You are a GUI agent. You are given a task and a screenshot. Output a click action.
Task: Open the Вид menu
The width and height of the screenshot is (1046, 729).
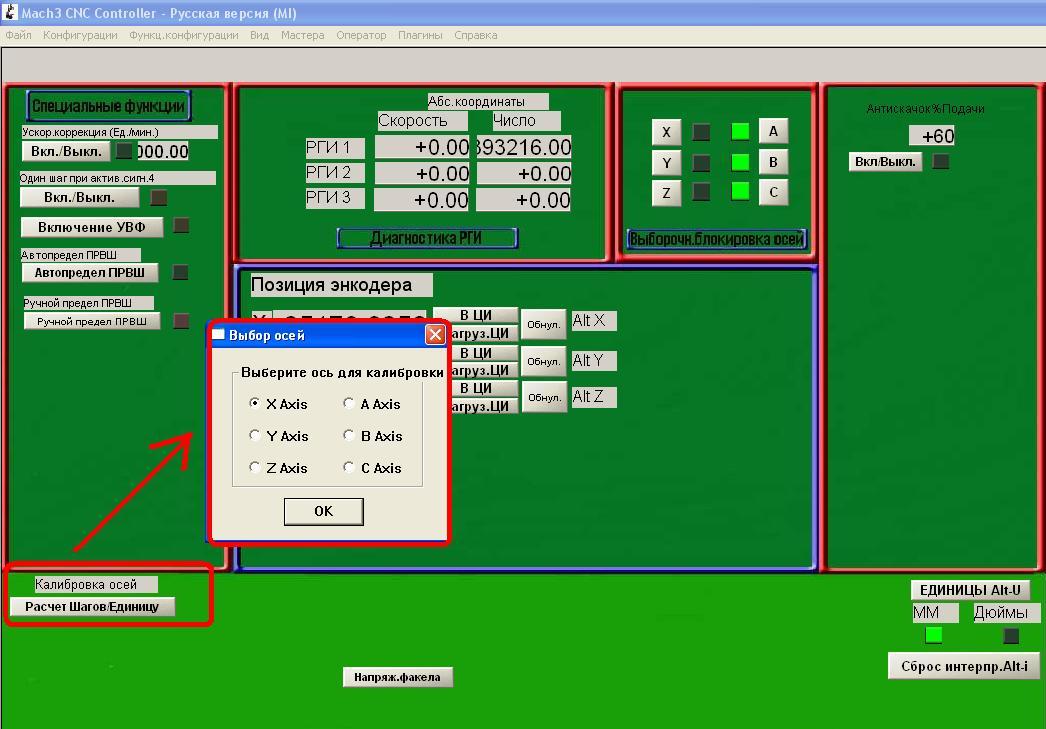click(259, 35)
